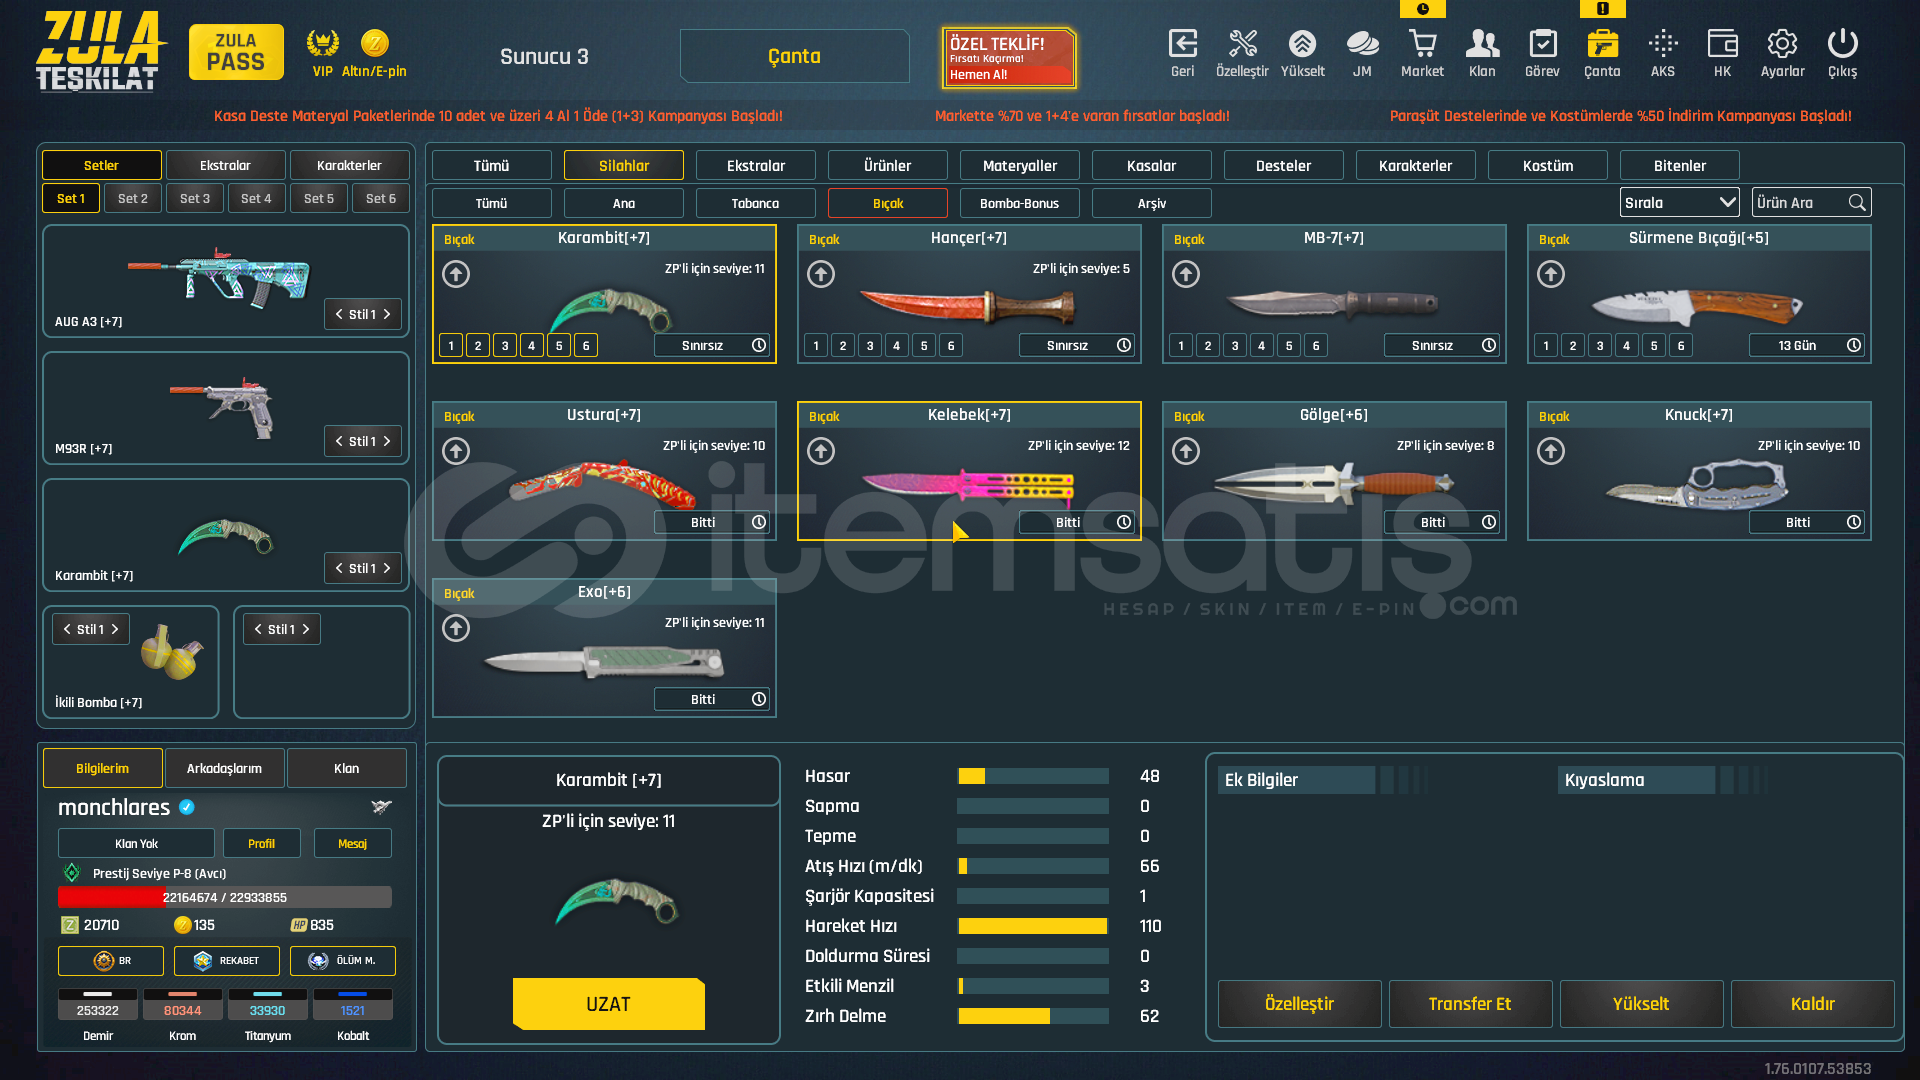Click the Transfer Et button
The image size is (1920, 1080).
click(x=1470, y=1004)
